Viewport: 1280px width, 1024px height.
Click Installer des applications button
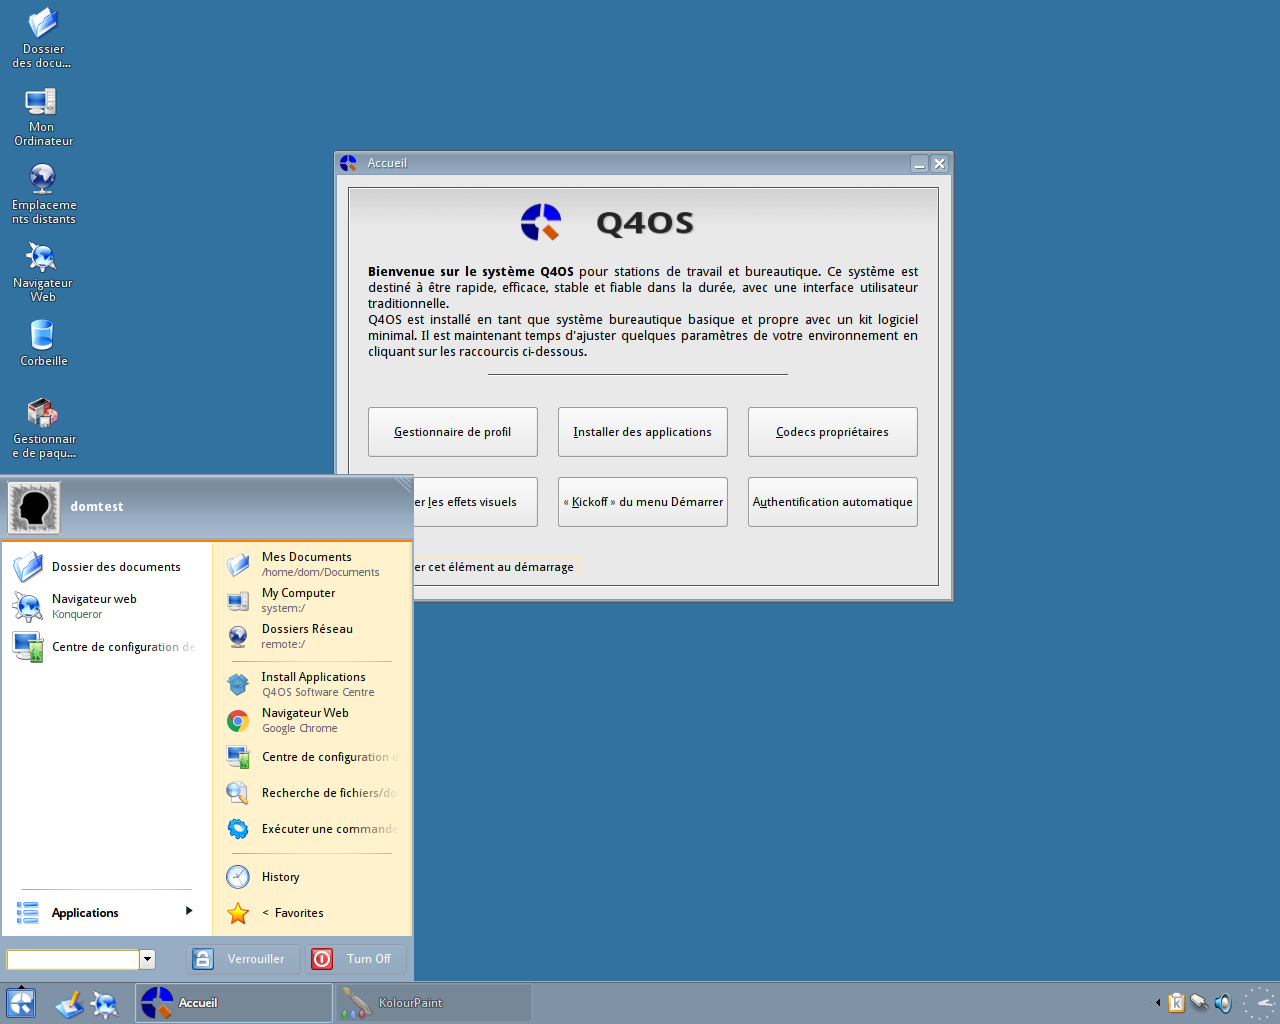[643, 432]
